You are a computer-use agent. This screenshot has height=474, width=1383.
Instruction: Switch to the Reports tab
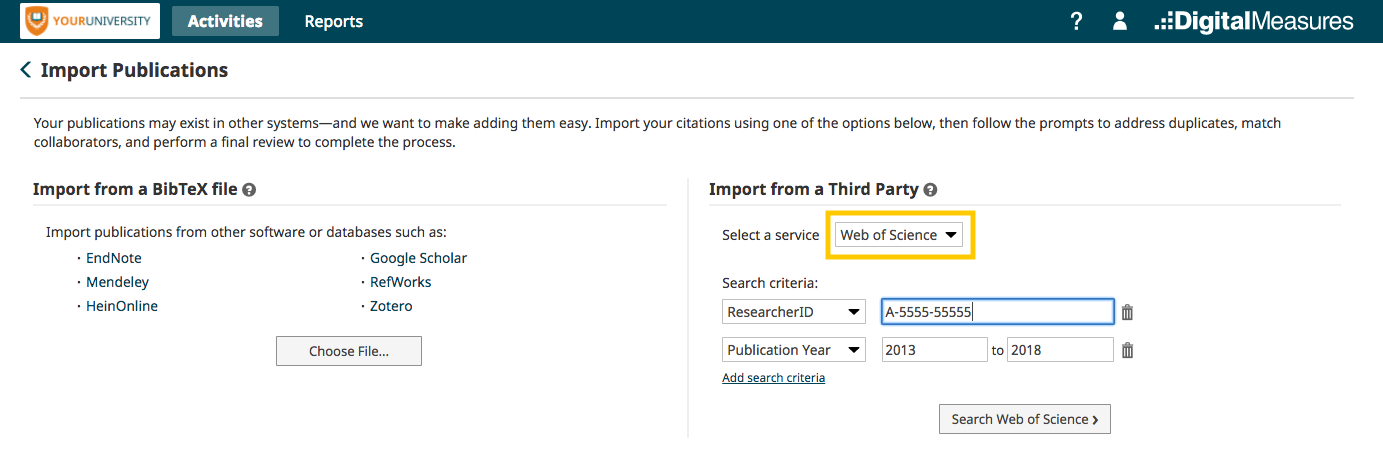pyautogui.click(x=334, y=21)
